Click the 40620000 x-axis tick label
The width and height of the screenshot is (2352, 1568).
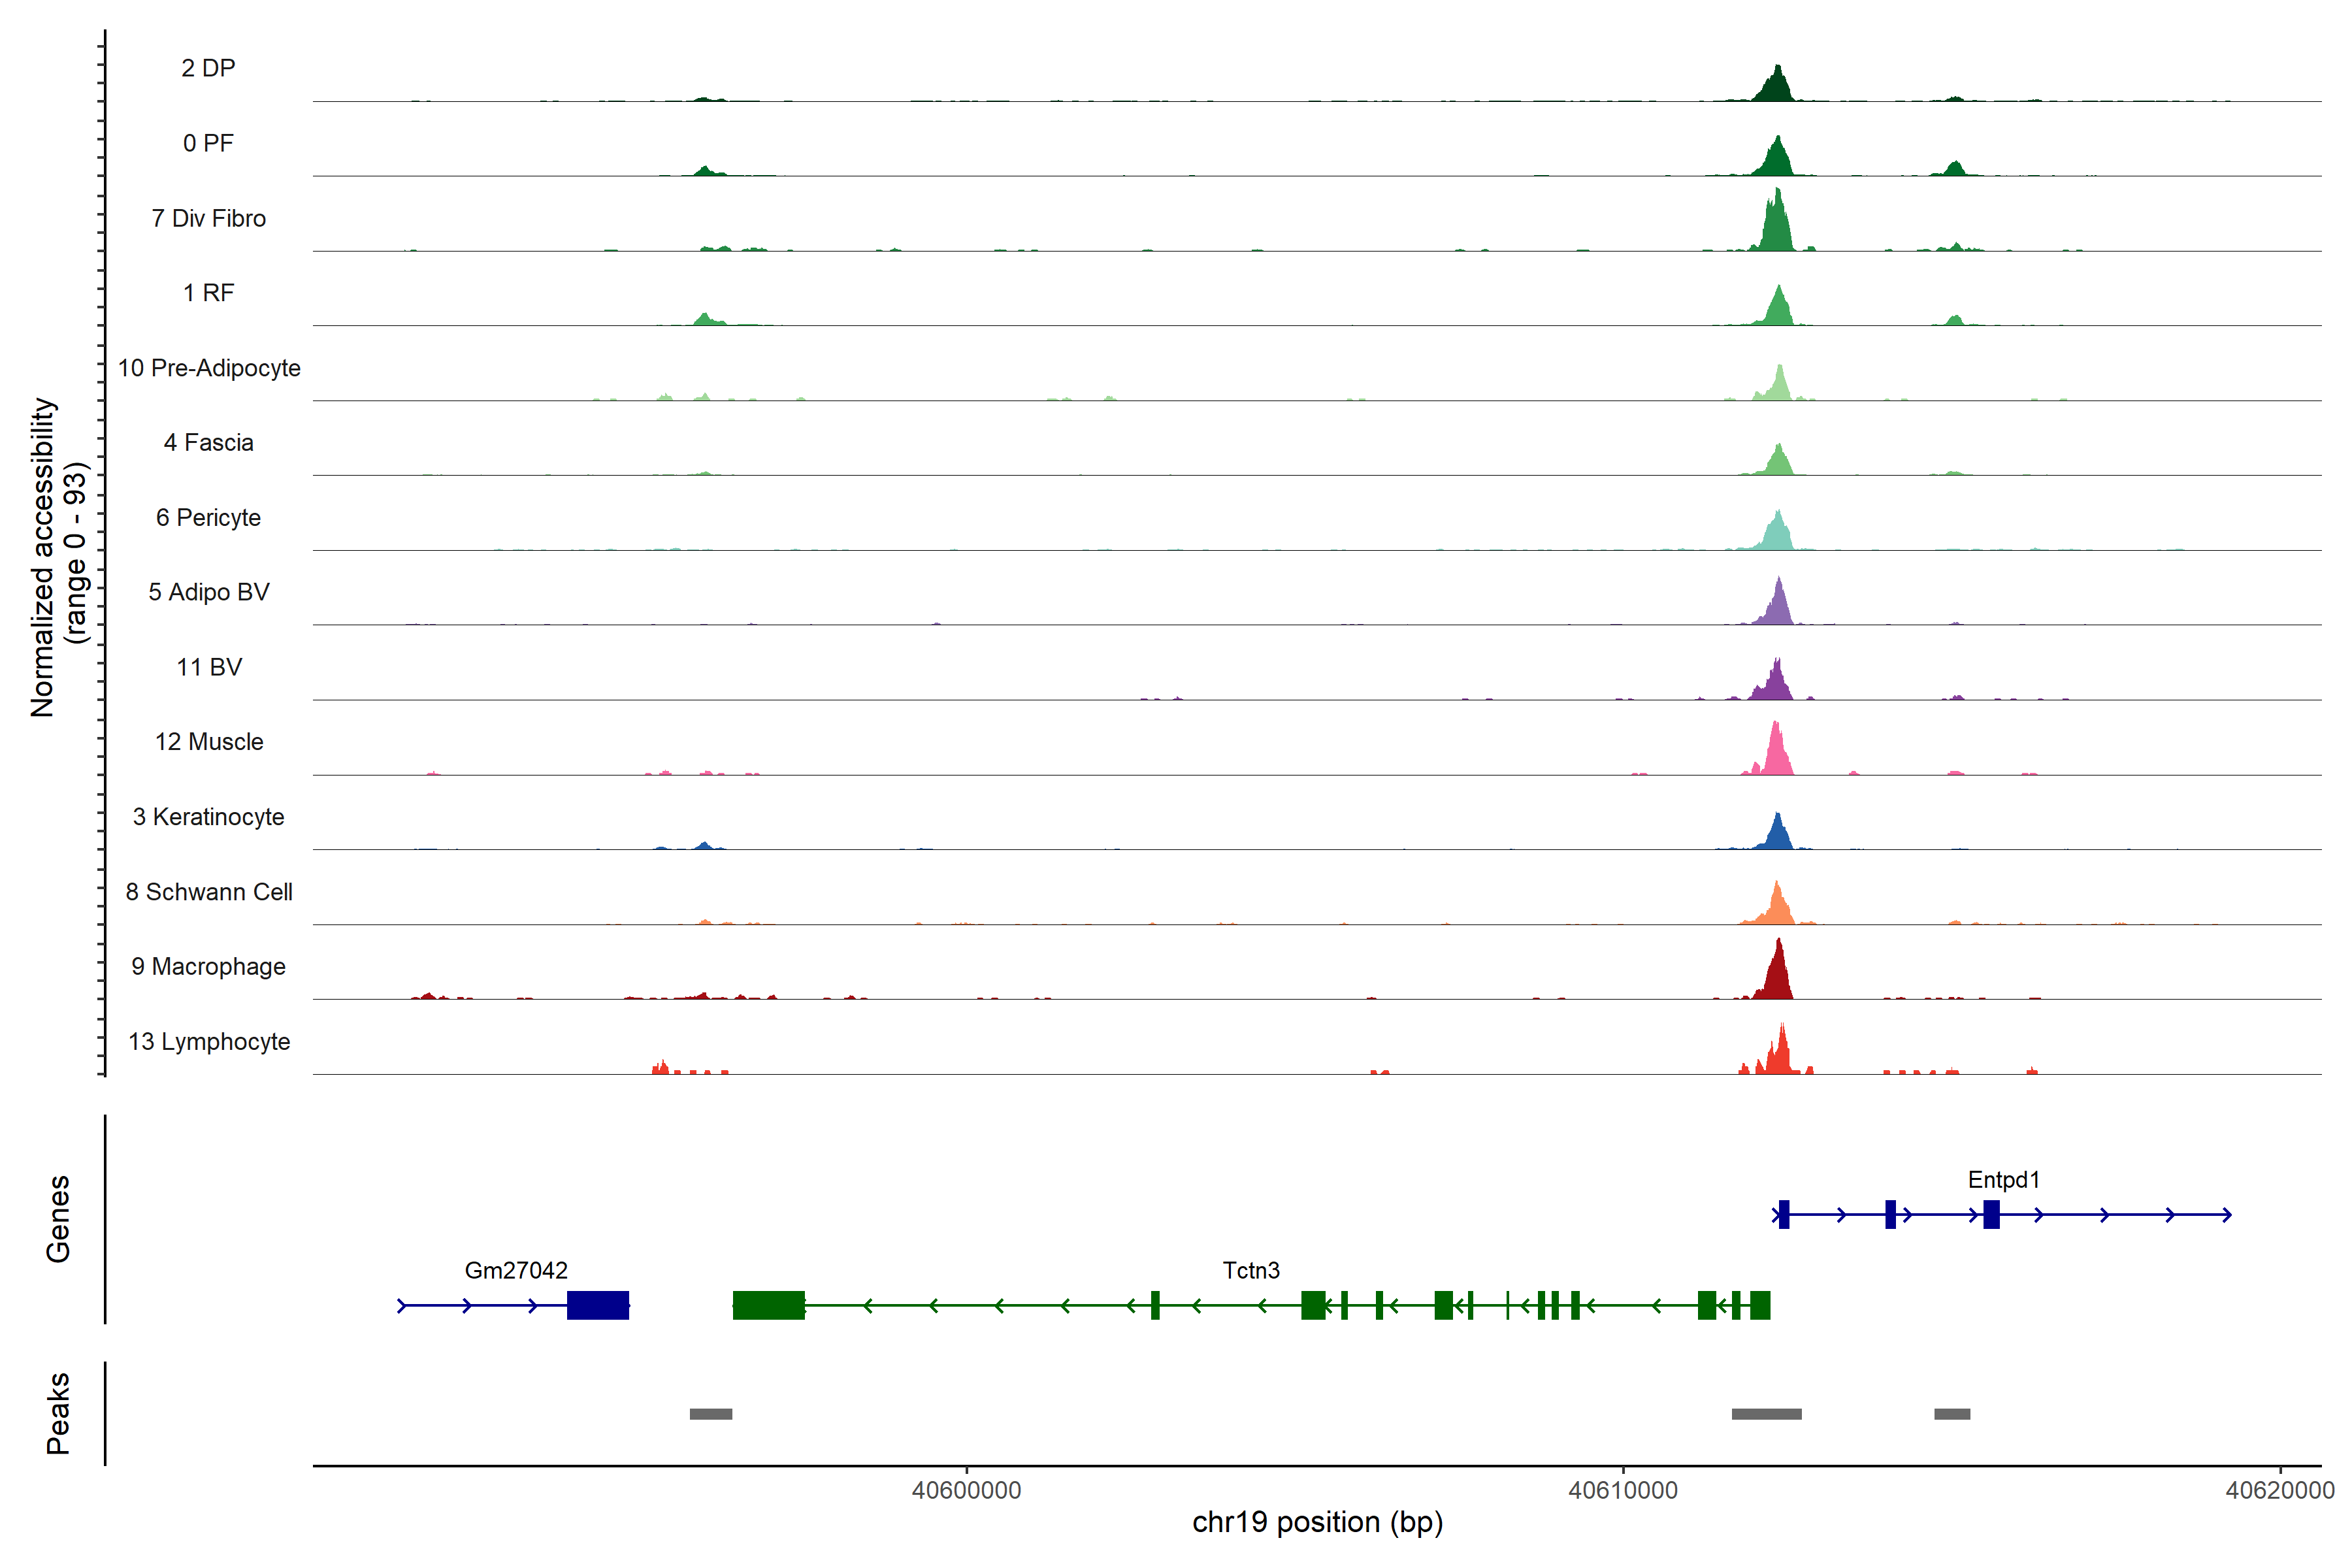(x=2280, y=1490)
